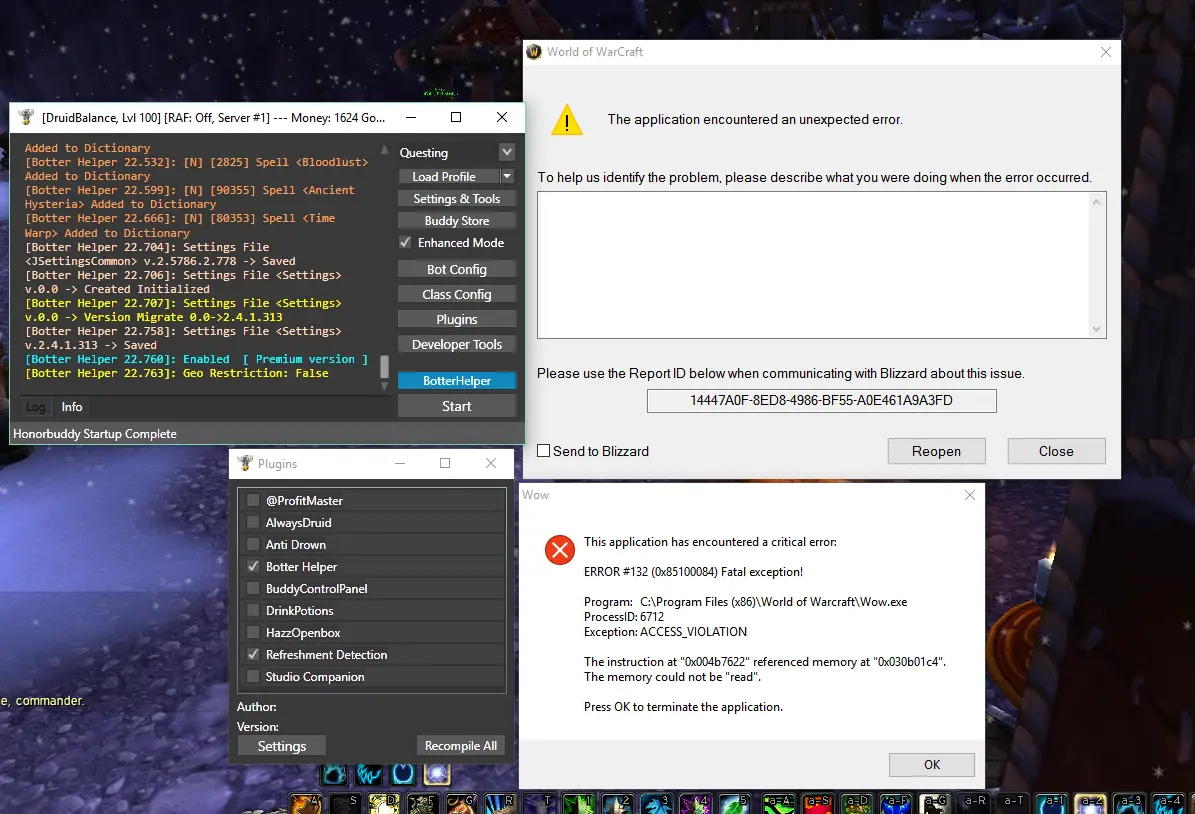The image size is (1195, 814).
Task: Click the BotterHelper button
Action: 457,380
